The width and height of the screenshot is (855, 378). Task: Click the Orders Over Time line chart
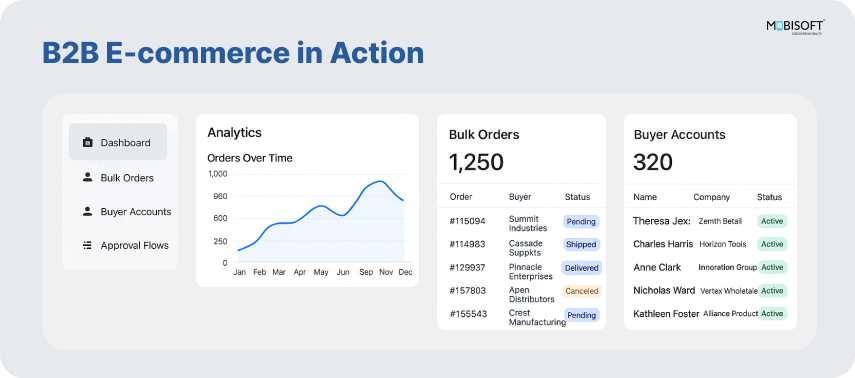tap(321, 221)
